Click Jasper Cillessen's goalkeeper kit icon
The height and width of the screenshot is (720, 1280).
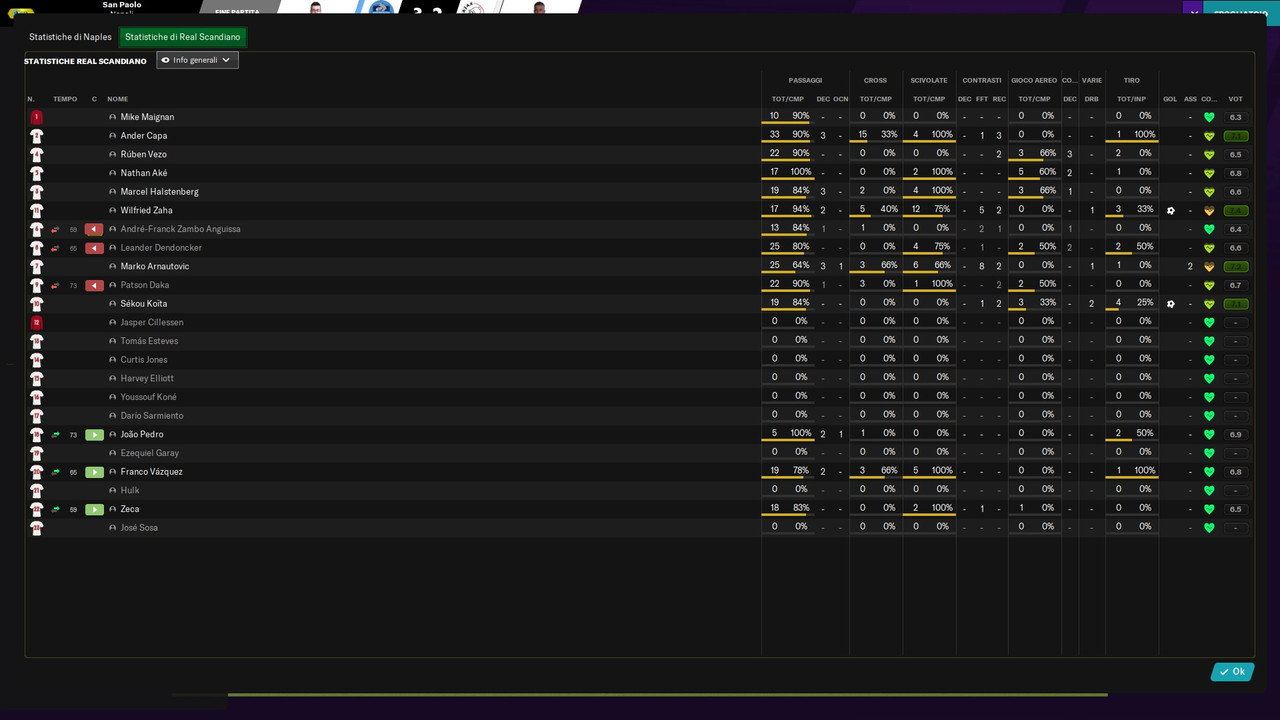(x=37, y=323)
